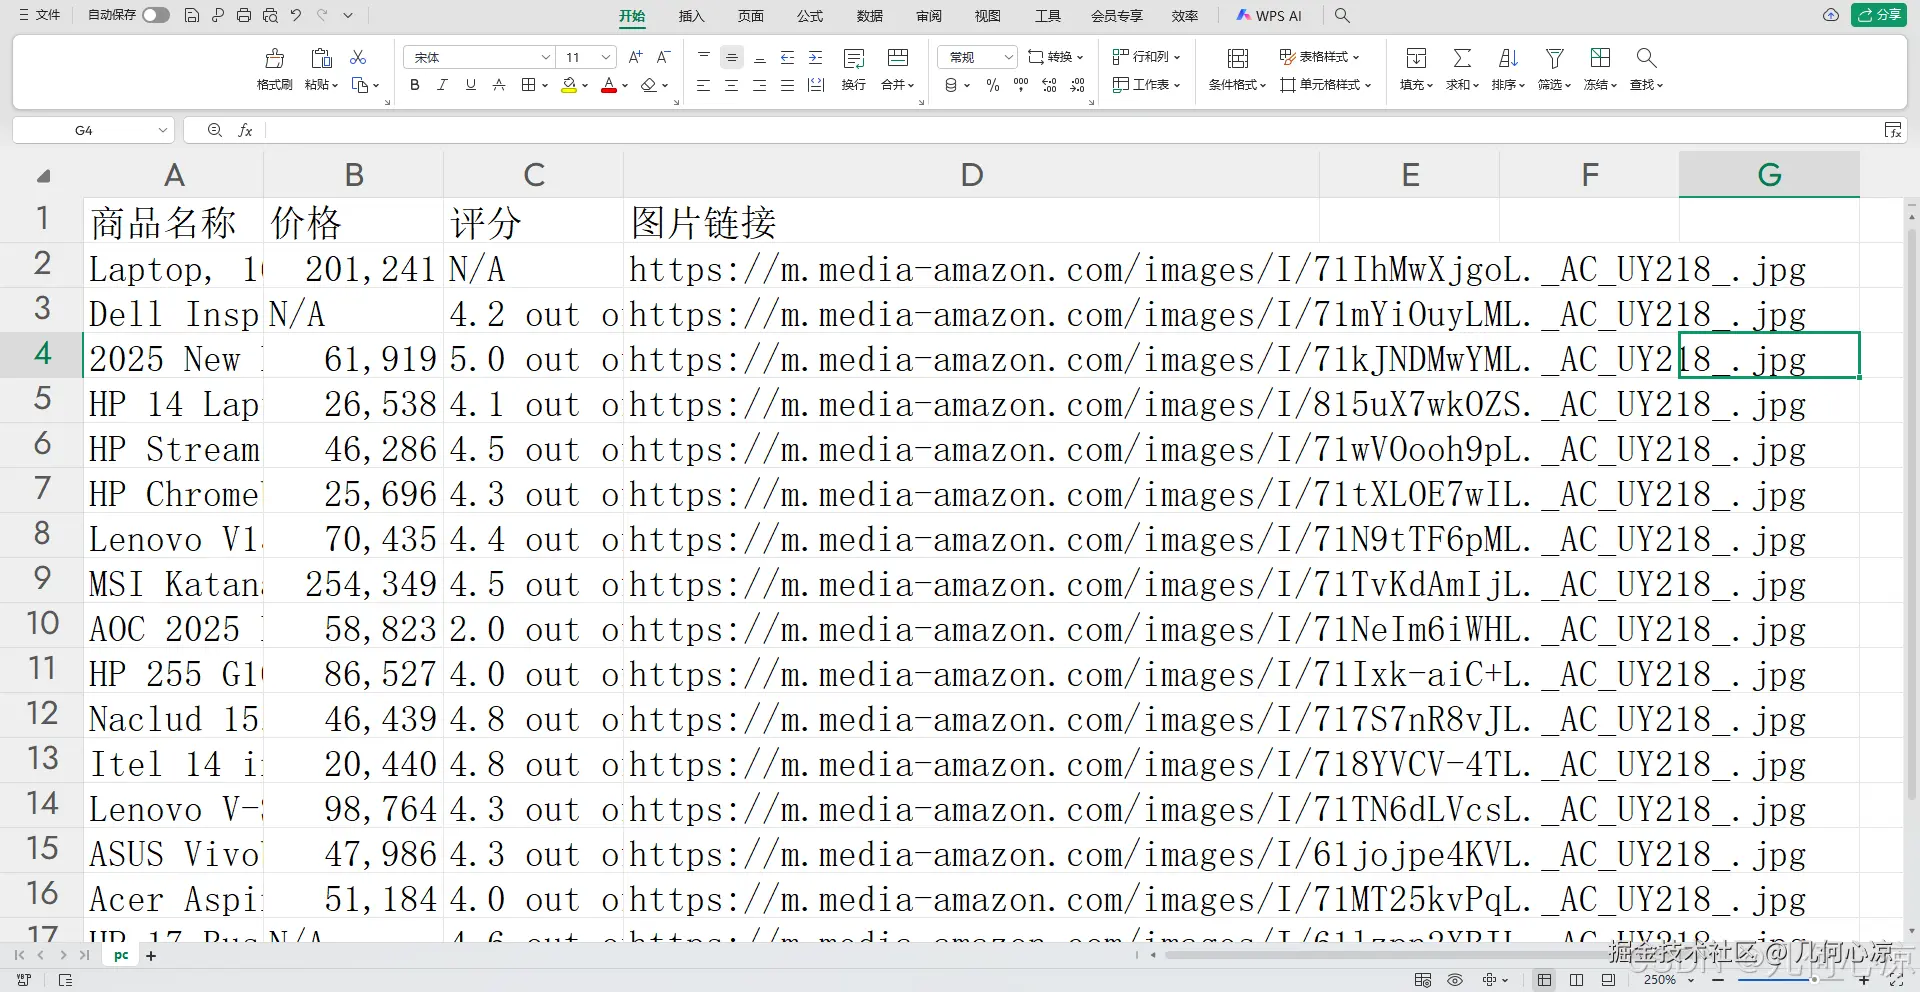The image size is (1920, 992).
Task: Toggle middle vertical alignment button
Action: [731, 57]
